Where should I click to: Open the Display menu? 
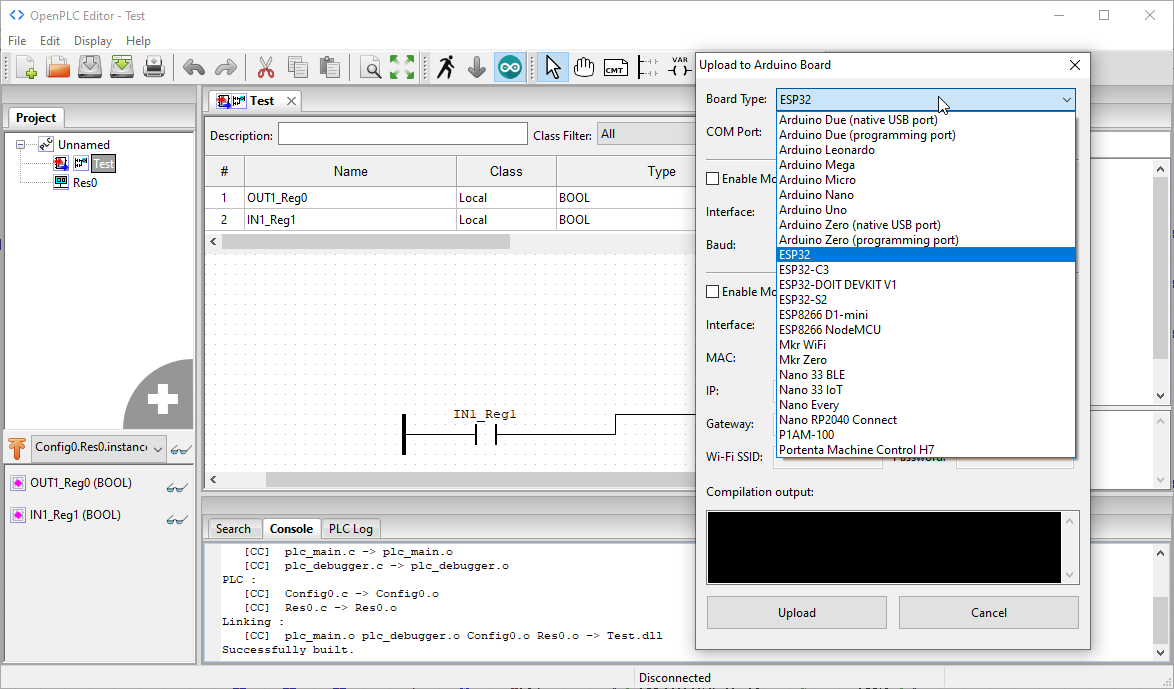coord(93,40)
